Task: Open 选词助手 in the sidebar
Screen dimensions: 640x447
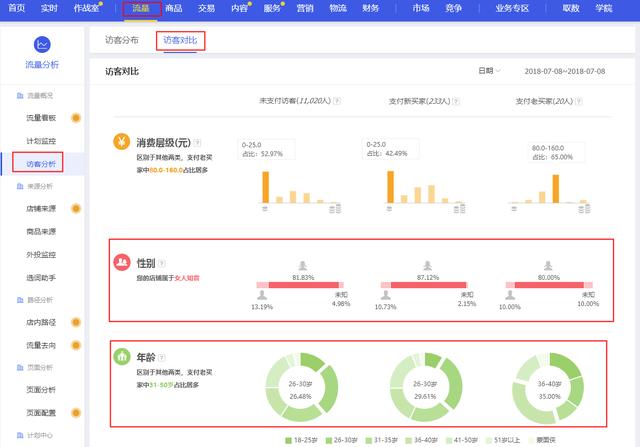Action: point(41,278)
